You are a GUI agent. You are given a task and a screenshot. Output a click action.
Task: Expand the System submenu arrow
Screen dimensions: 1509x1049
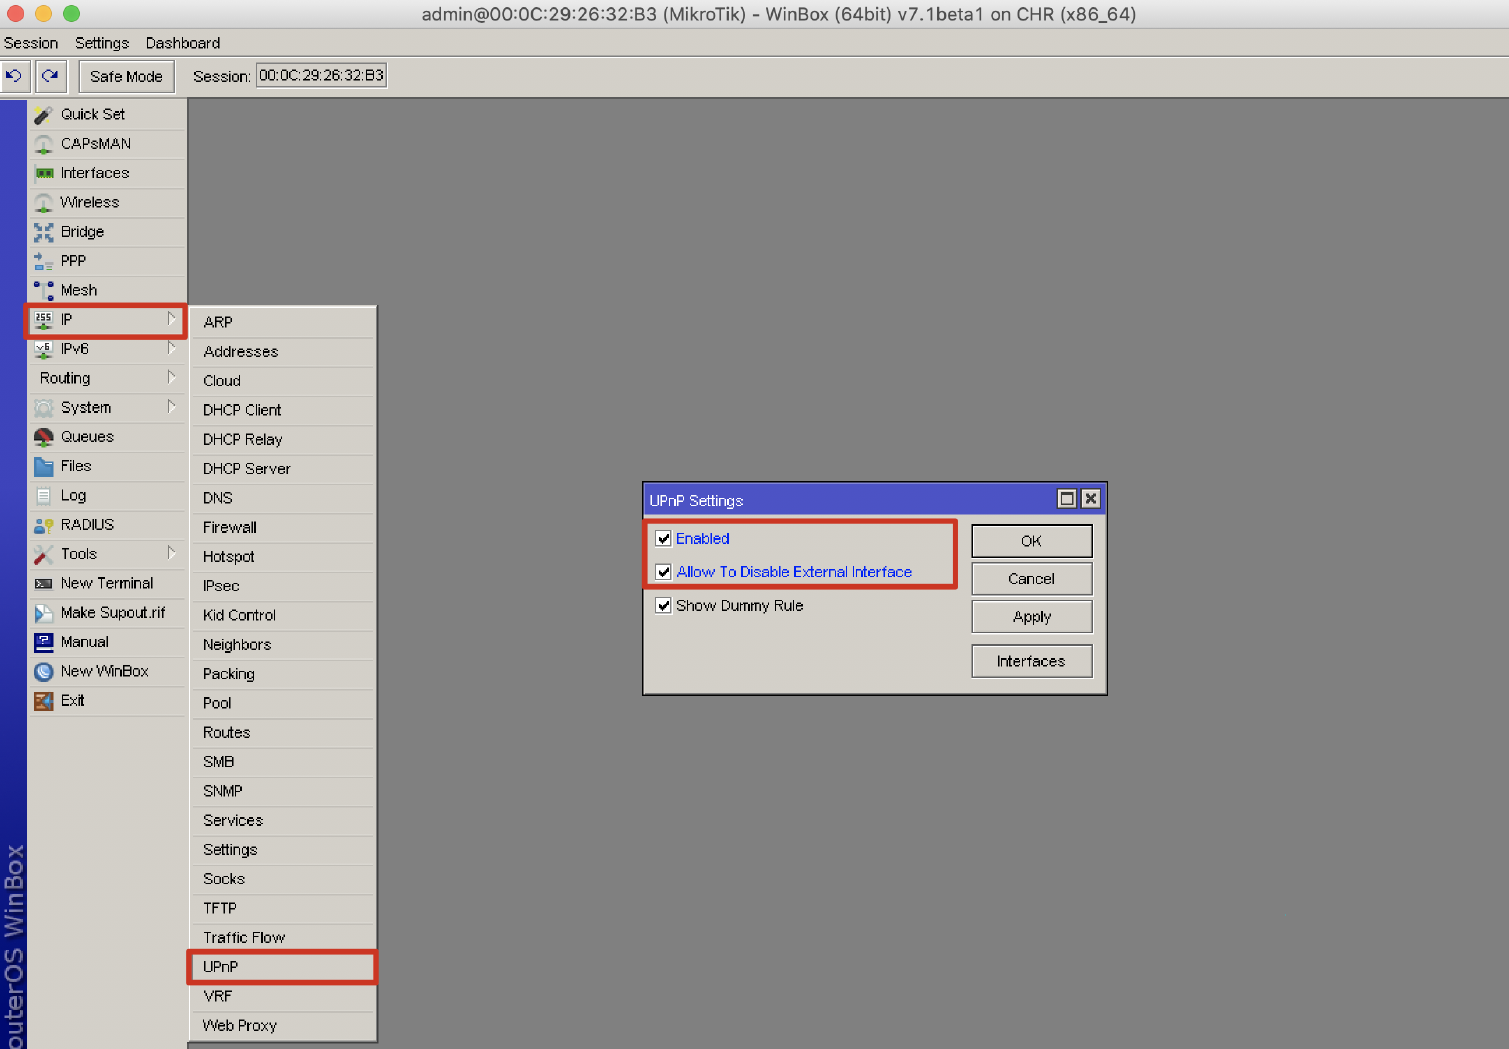coord(171,407)
